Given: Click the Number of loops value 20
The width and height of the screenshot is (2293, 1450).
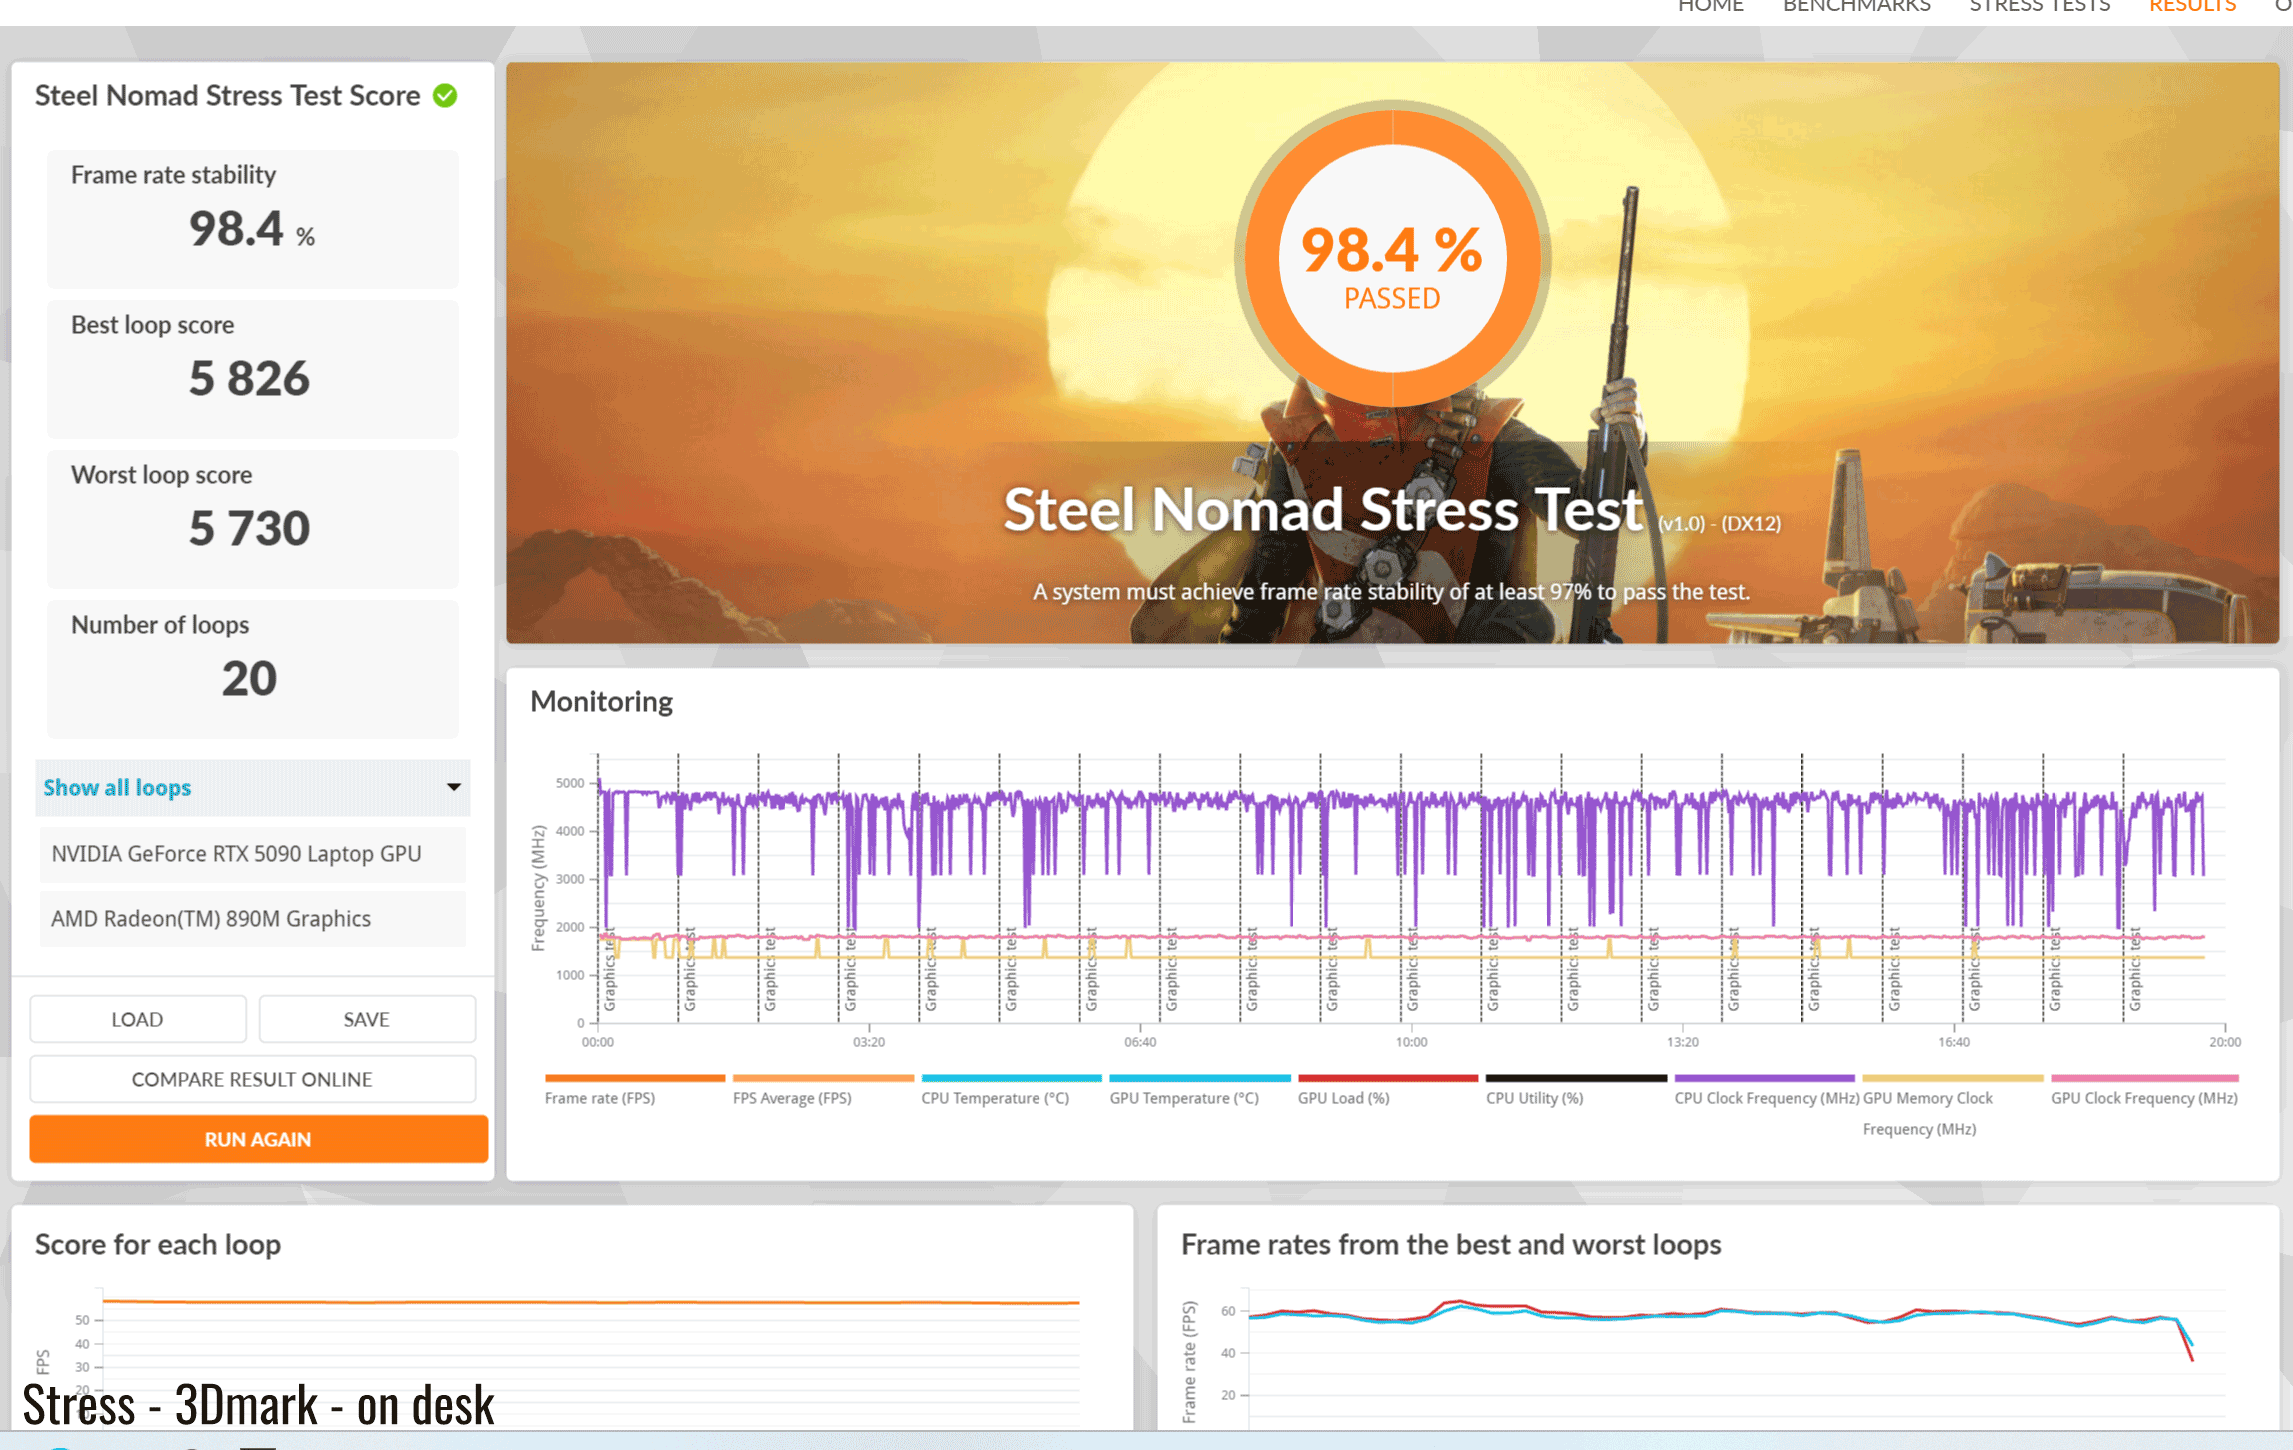Looking at the screenshot, I should click(249, 679).
